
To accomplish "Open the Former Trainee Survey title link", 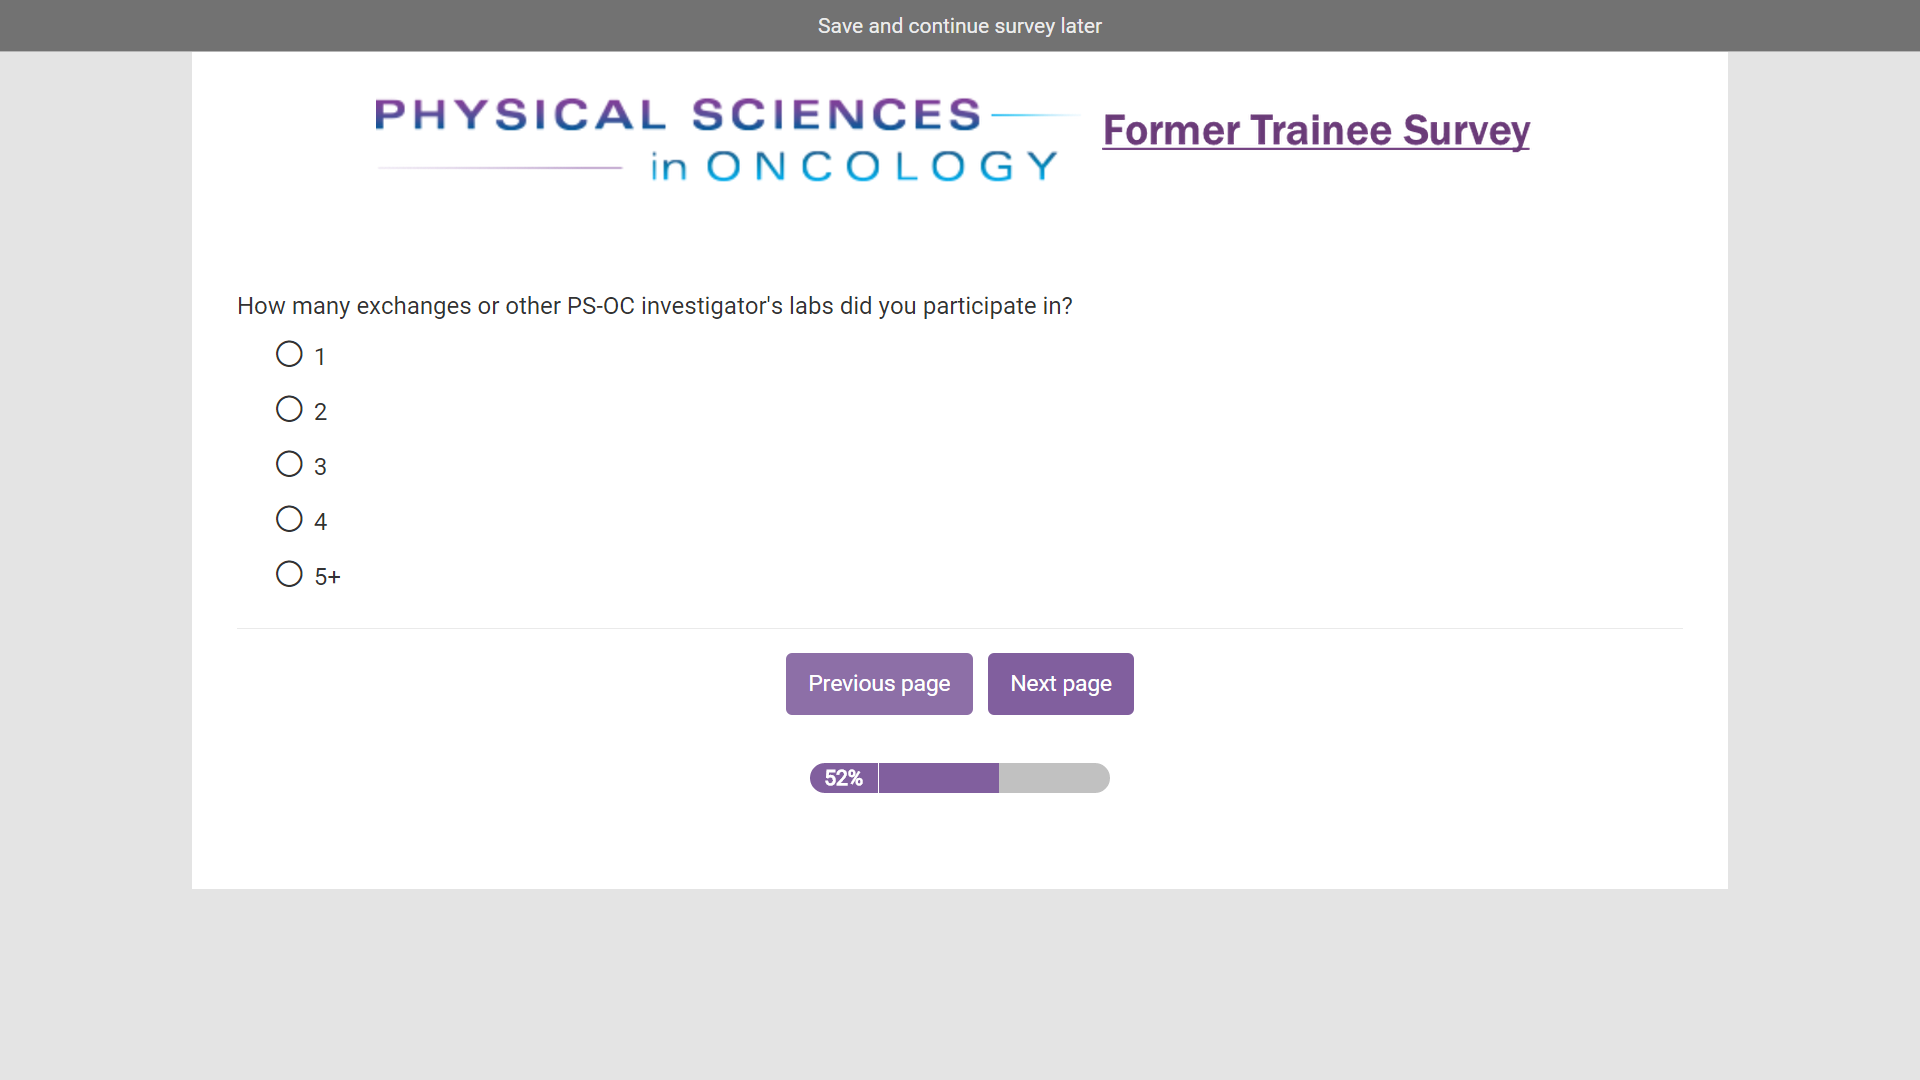I will point(1315,131).
